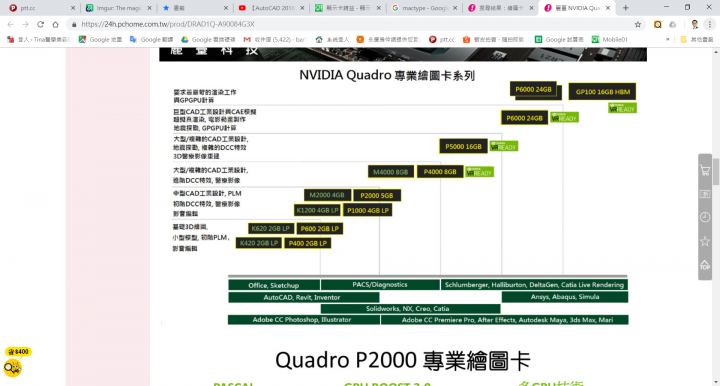720x386 pixels.
Task: Click the Quadro P2000 專業繪圖卡 heading
Action: [x=403, y=360]
